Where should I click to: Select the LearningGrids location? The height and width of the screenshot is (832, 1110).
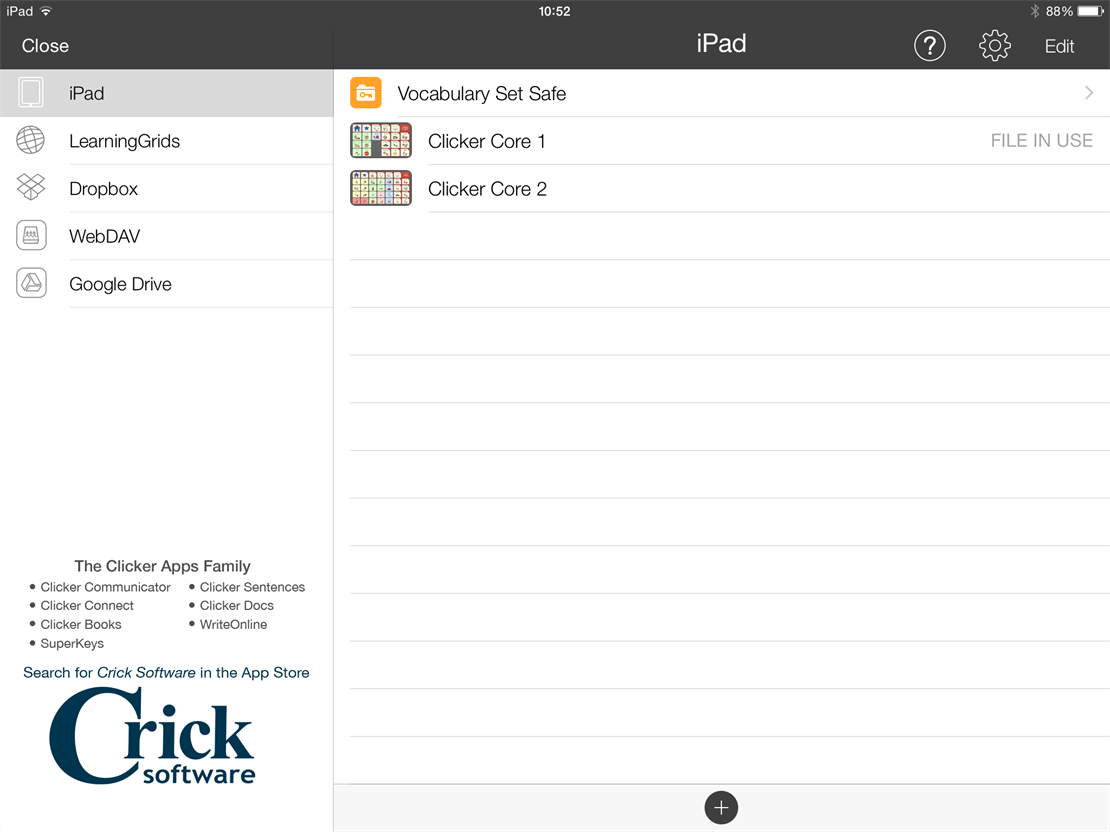(x=166, y=141)
